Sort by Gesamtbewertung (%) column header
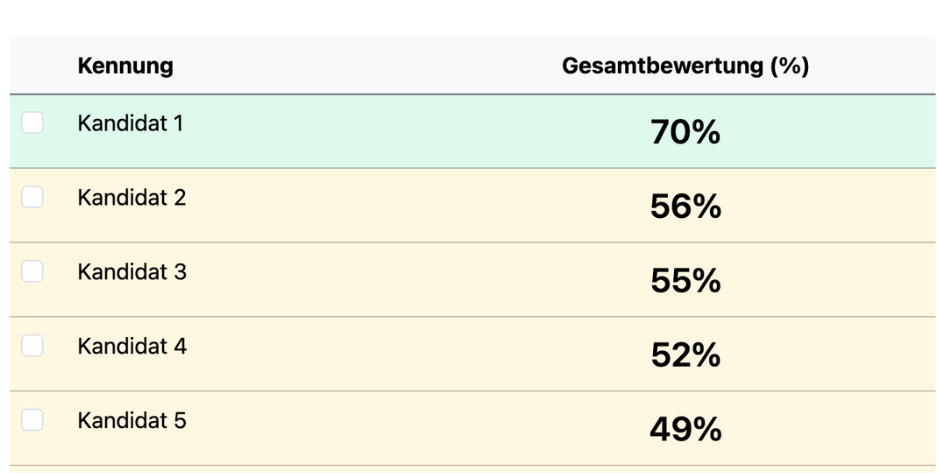 pos(686,65)
